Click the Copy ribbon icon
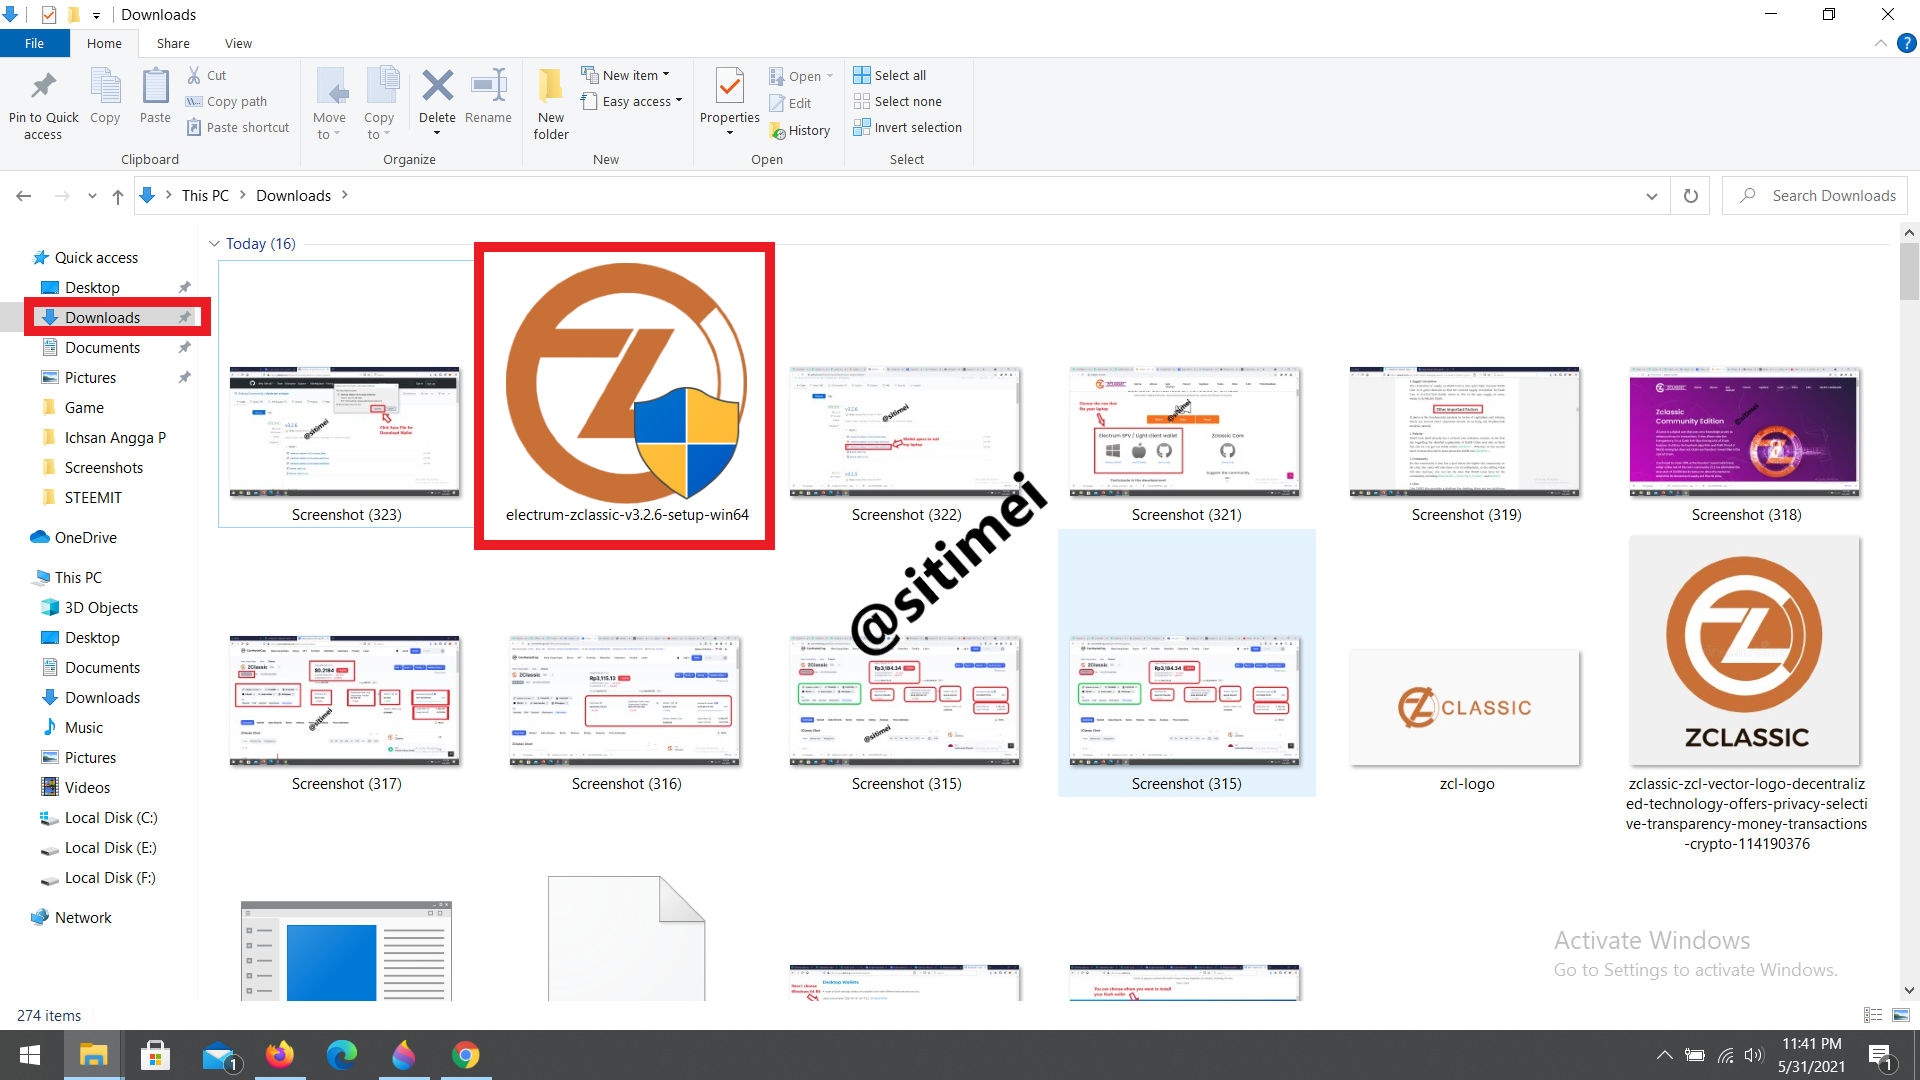The width and height of the screenshot is (1920, 1080). pyautogui.click(x=105, y=87)
